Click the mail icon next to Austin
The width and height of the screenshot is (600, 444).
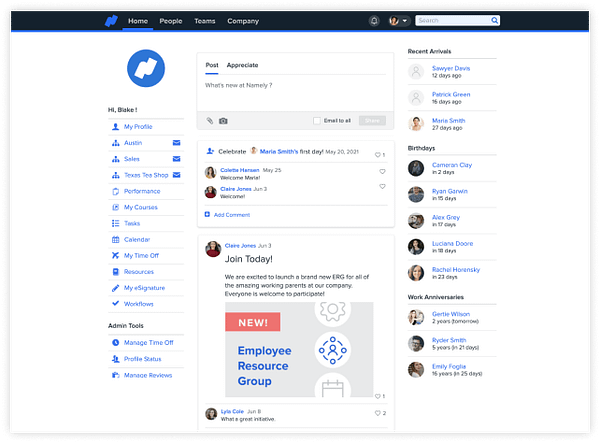click(x=177, y=143)
